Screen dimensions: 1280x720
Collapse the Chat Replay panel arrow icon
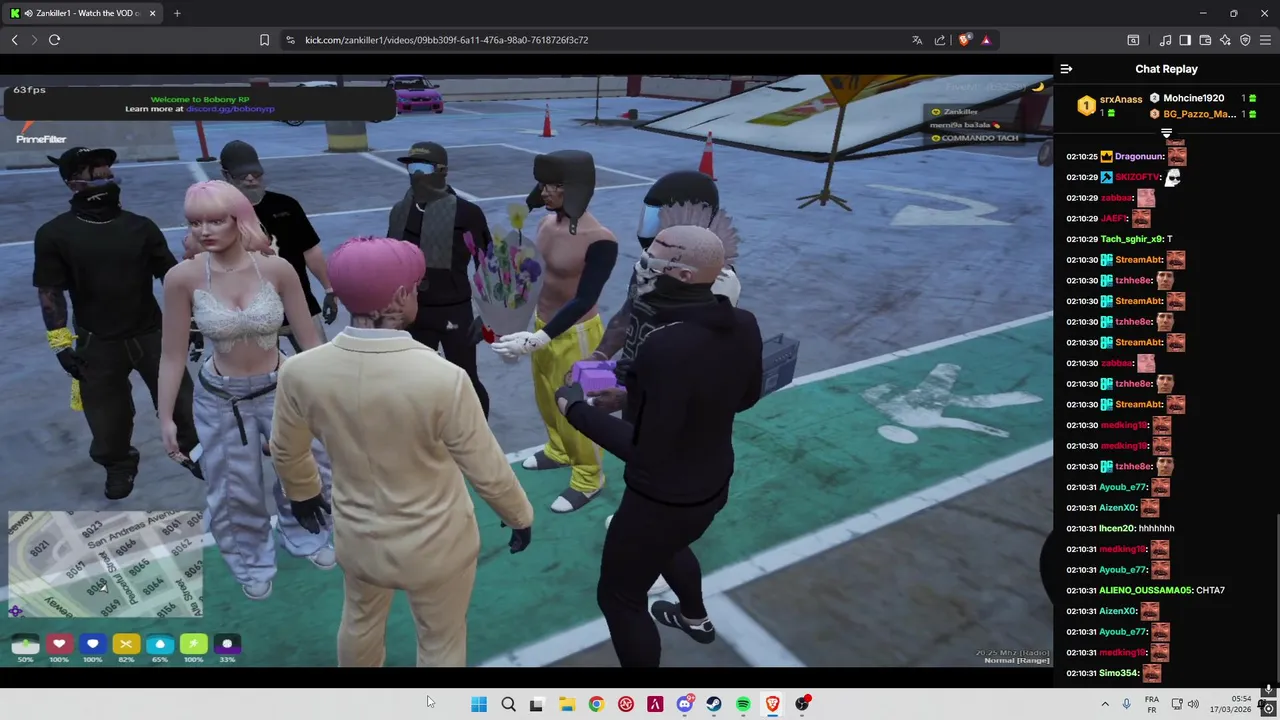(1066, 69)
